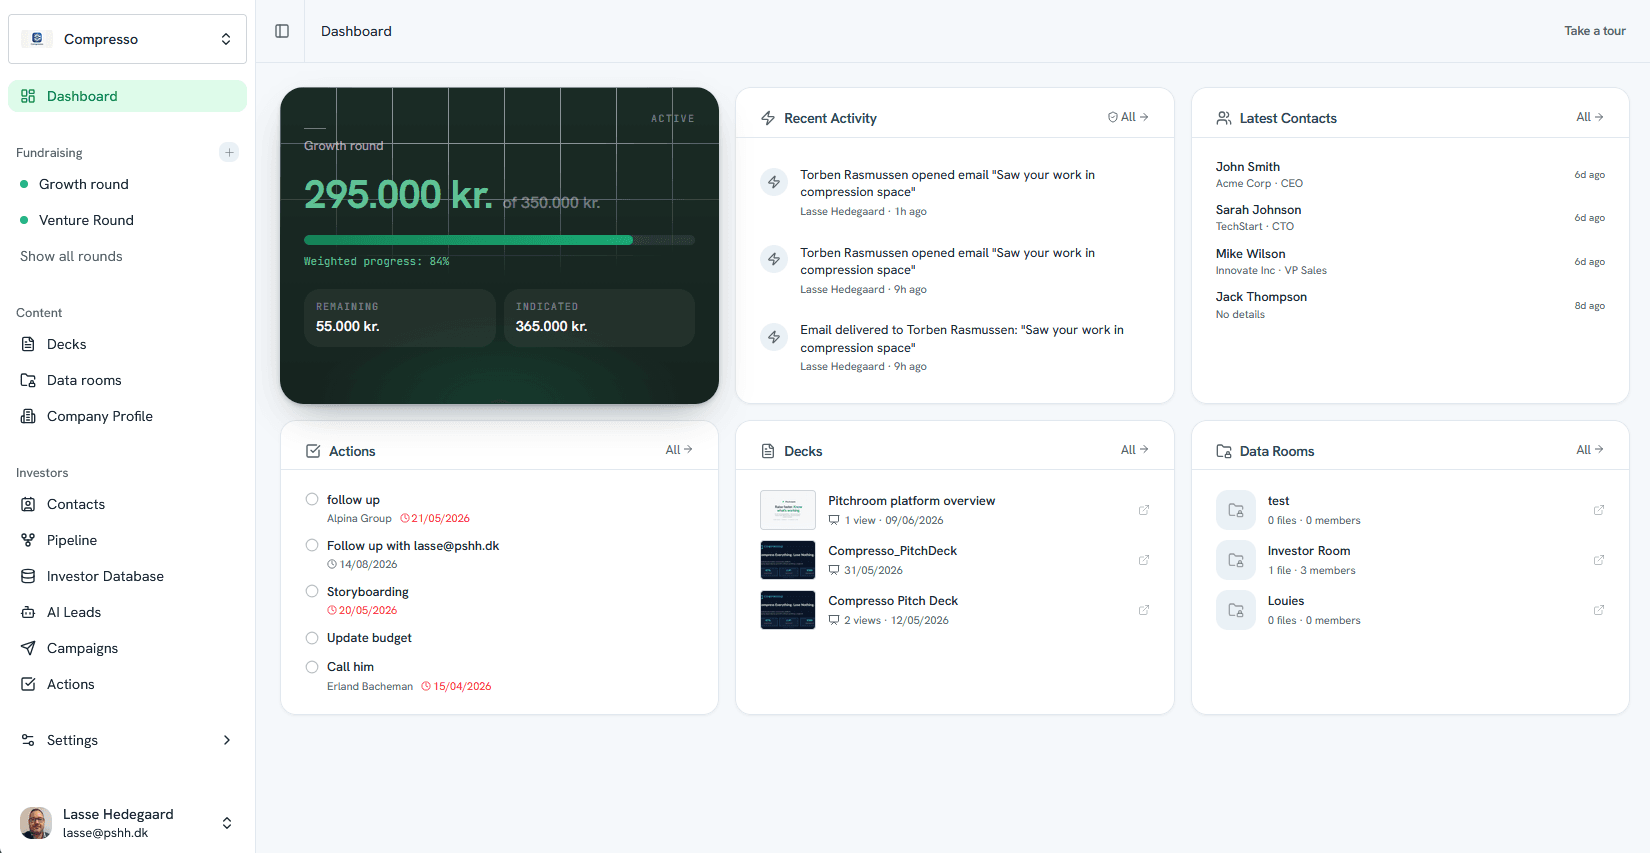Image resolution: width=1650 pixels, height=853 pixels.
Task: Open Pitchroom platform overview deck thumbnail
Action: [788, 510]
